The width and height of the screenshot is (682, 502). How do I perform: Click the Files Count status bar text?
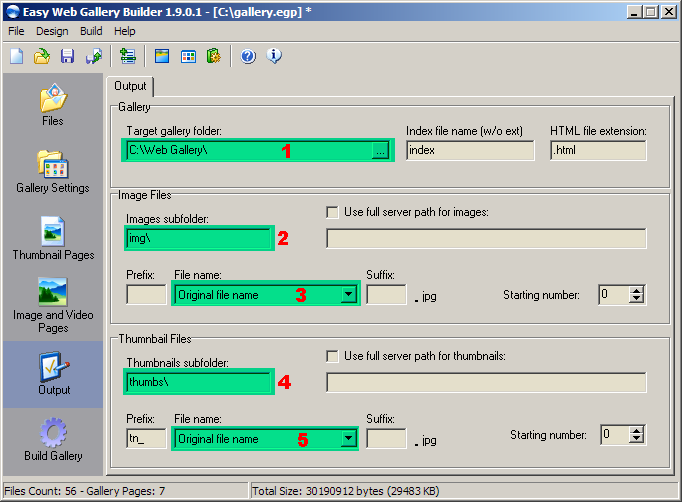point(85,491)
